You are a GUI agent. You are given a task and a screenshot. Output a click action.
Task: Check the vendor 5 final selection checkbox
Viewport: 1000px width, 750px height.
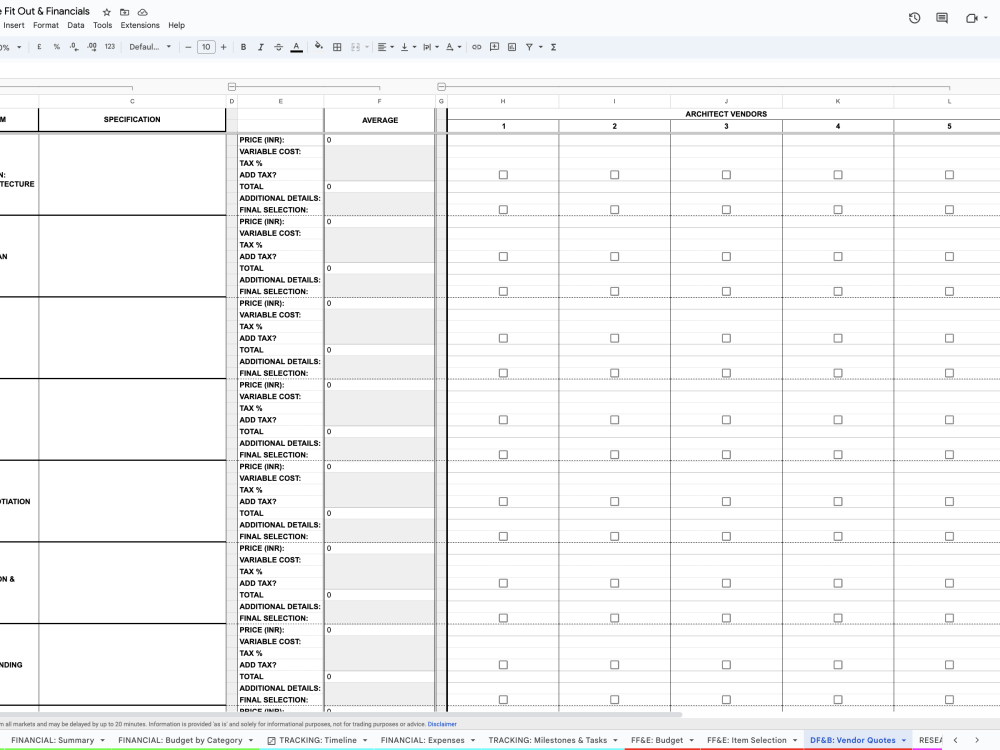point(948,208)
